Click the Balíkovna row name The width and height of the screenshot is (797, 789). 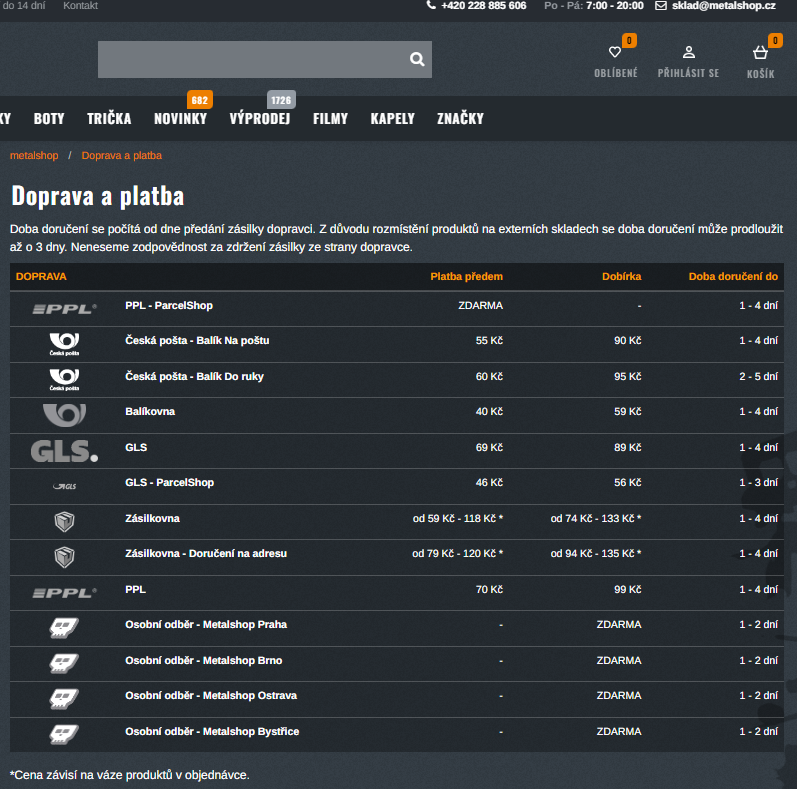pos(150,412)
